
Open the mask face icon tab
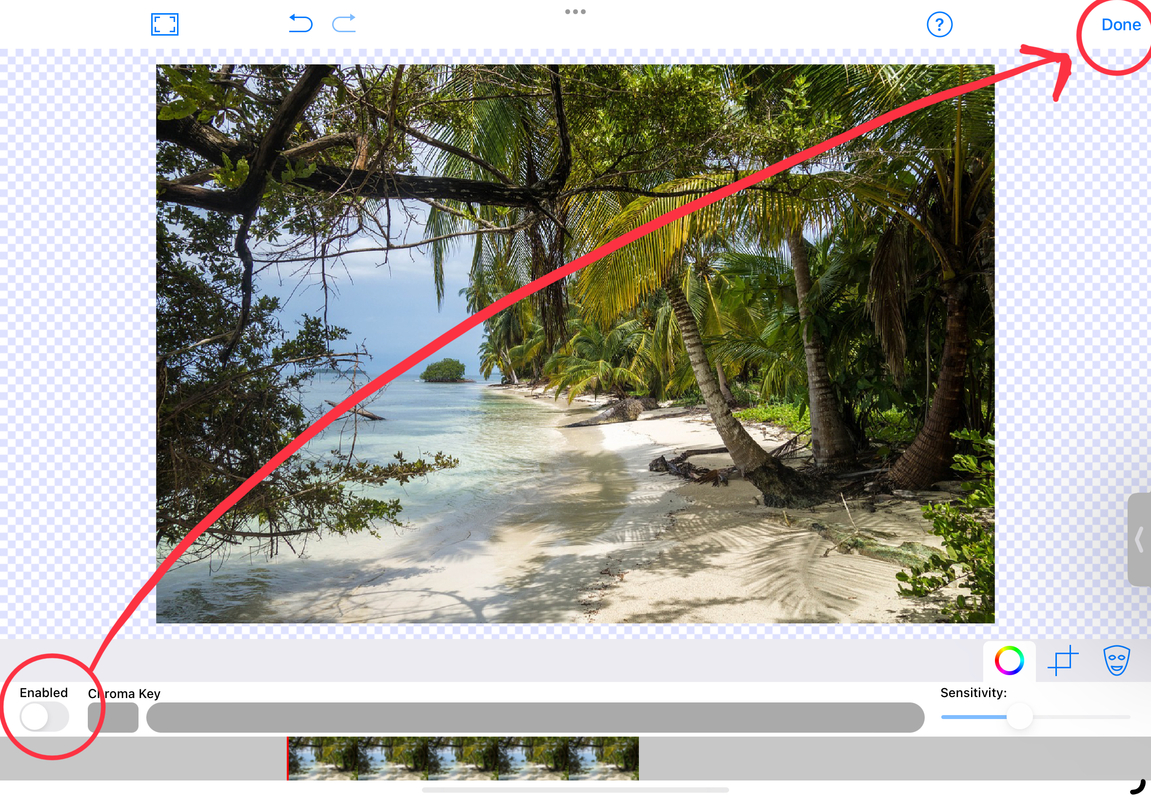[x=1116, y=661]
